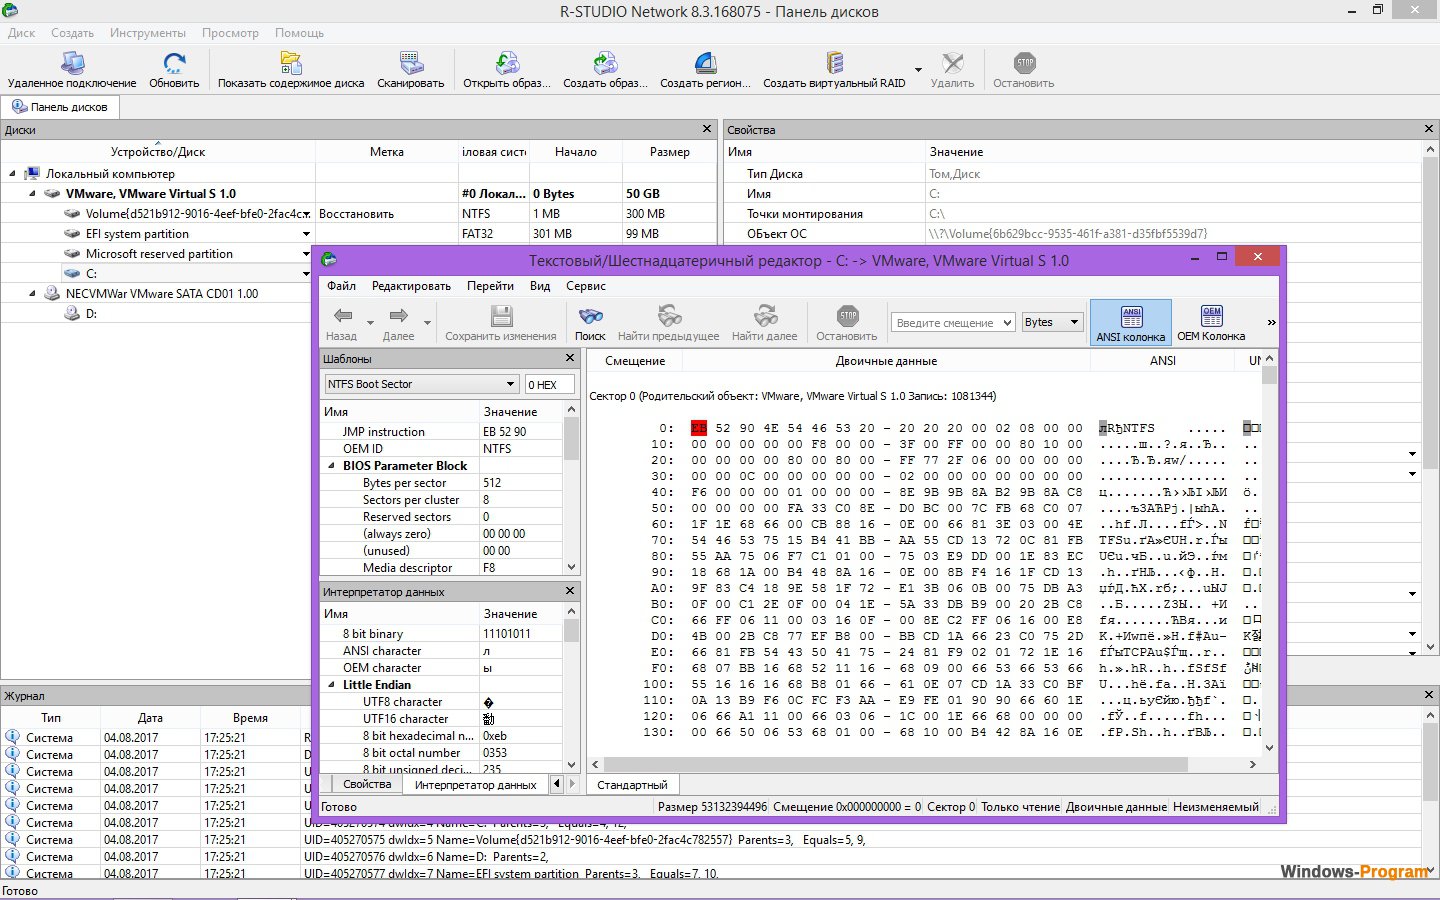Screen dimensions: 1440x900
Task: Click the Метка (label) column header
Action: pos(387,152)
